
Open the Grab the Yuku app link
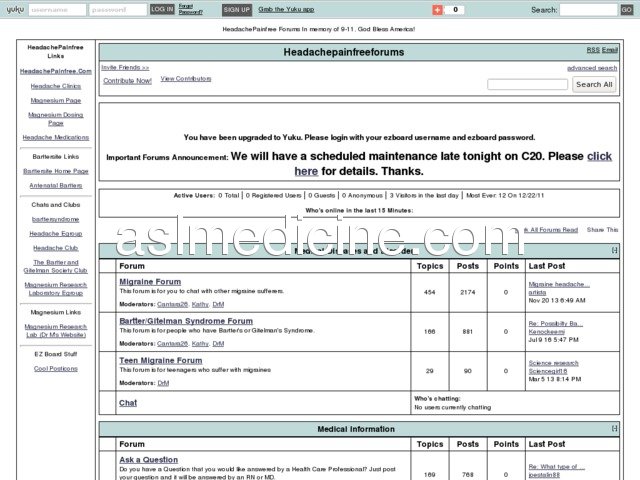pyautogui.click(x=286, y=9)
